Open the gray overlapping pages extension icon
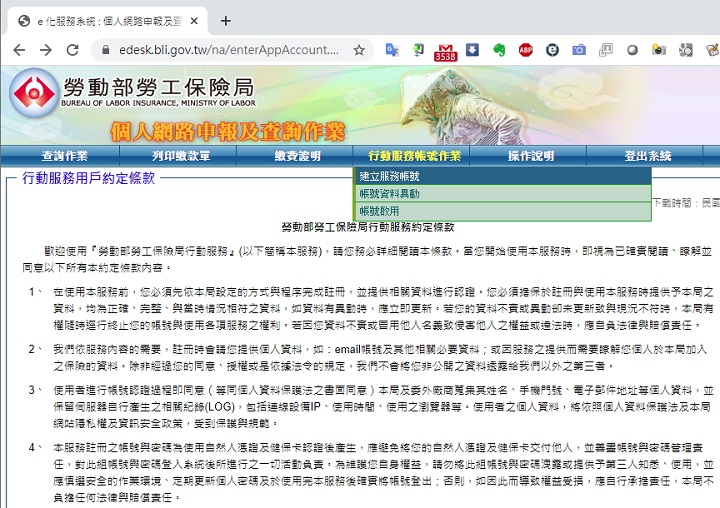The image size is (720, 508). 606,50
